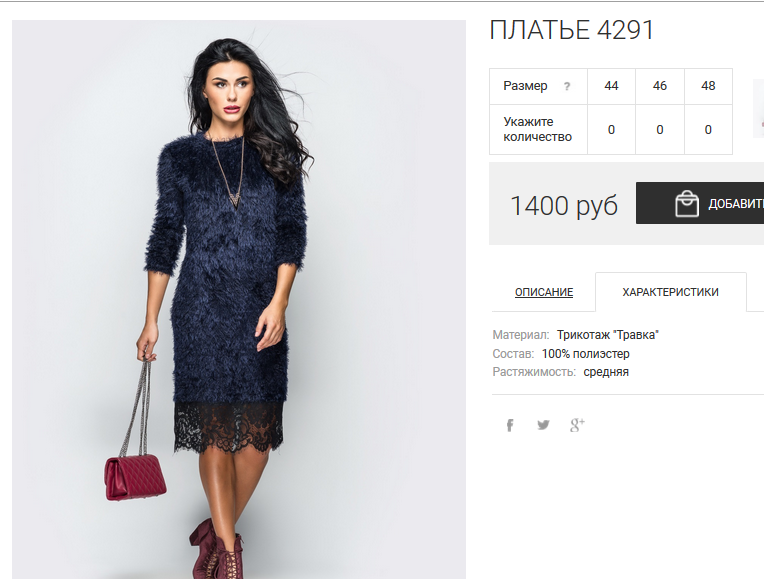Select size 44 column header
This screenshot has width=764, height=579.
coord(611,86)
